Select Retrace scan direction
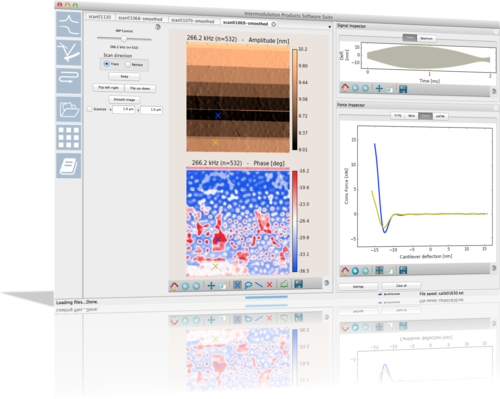The image size is (500, 399). coord(128,64)
